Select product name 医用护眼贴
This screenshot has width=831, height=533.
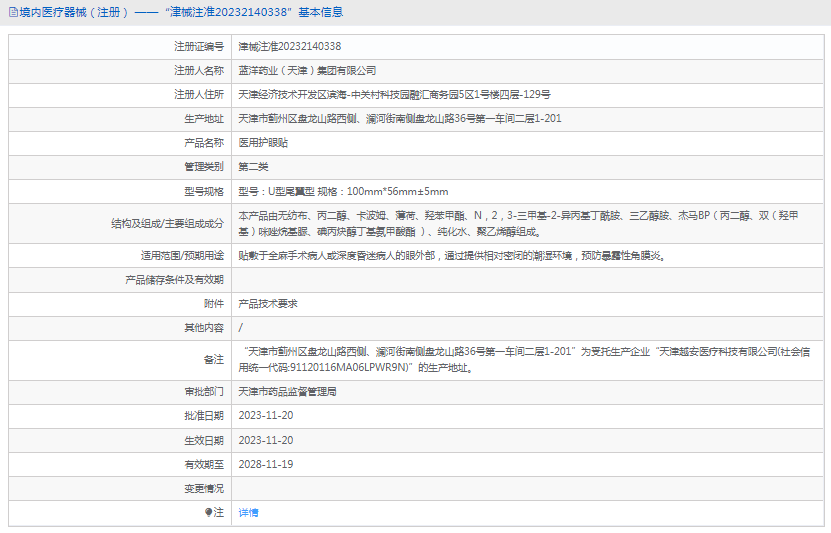point(263,143)
